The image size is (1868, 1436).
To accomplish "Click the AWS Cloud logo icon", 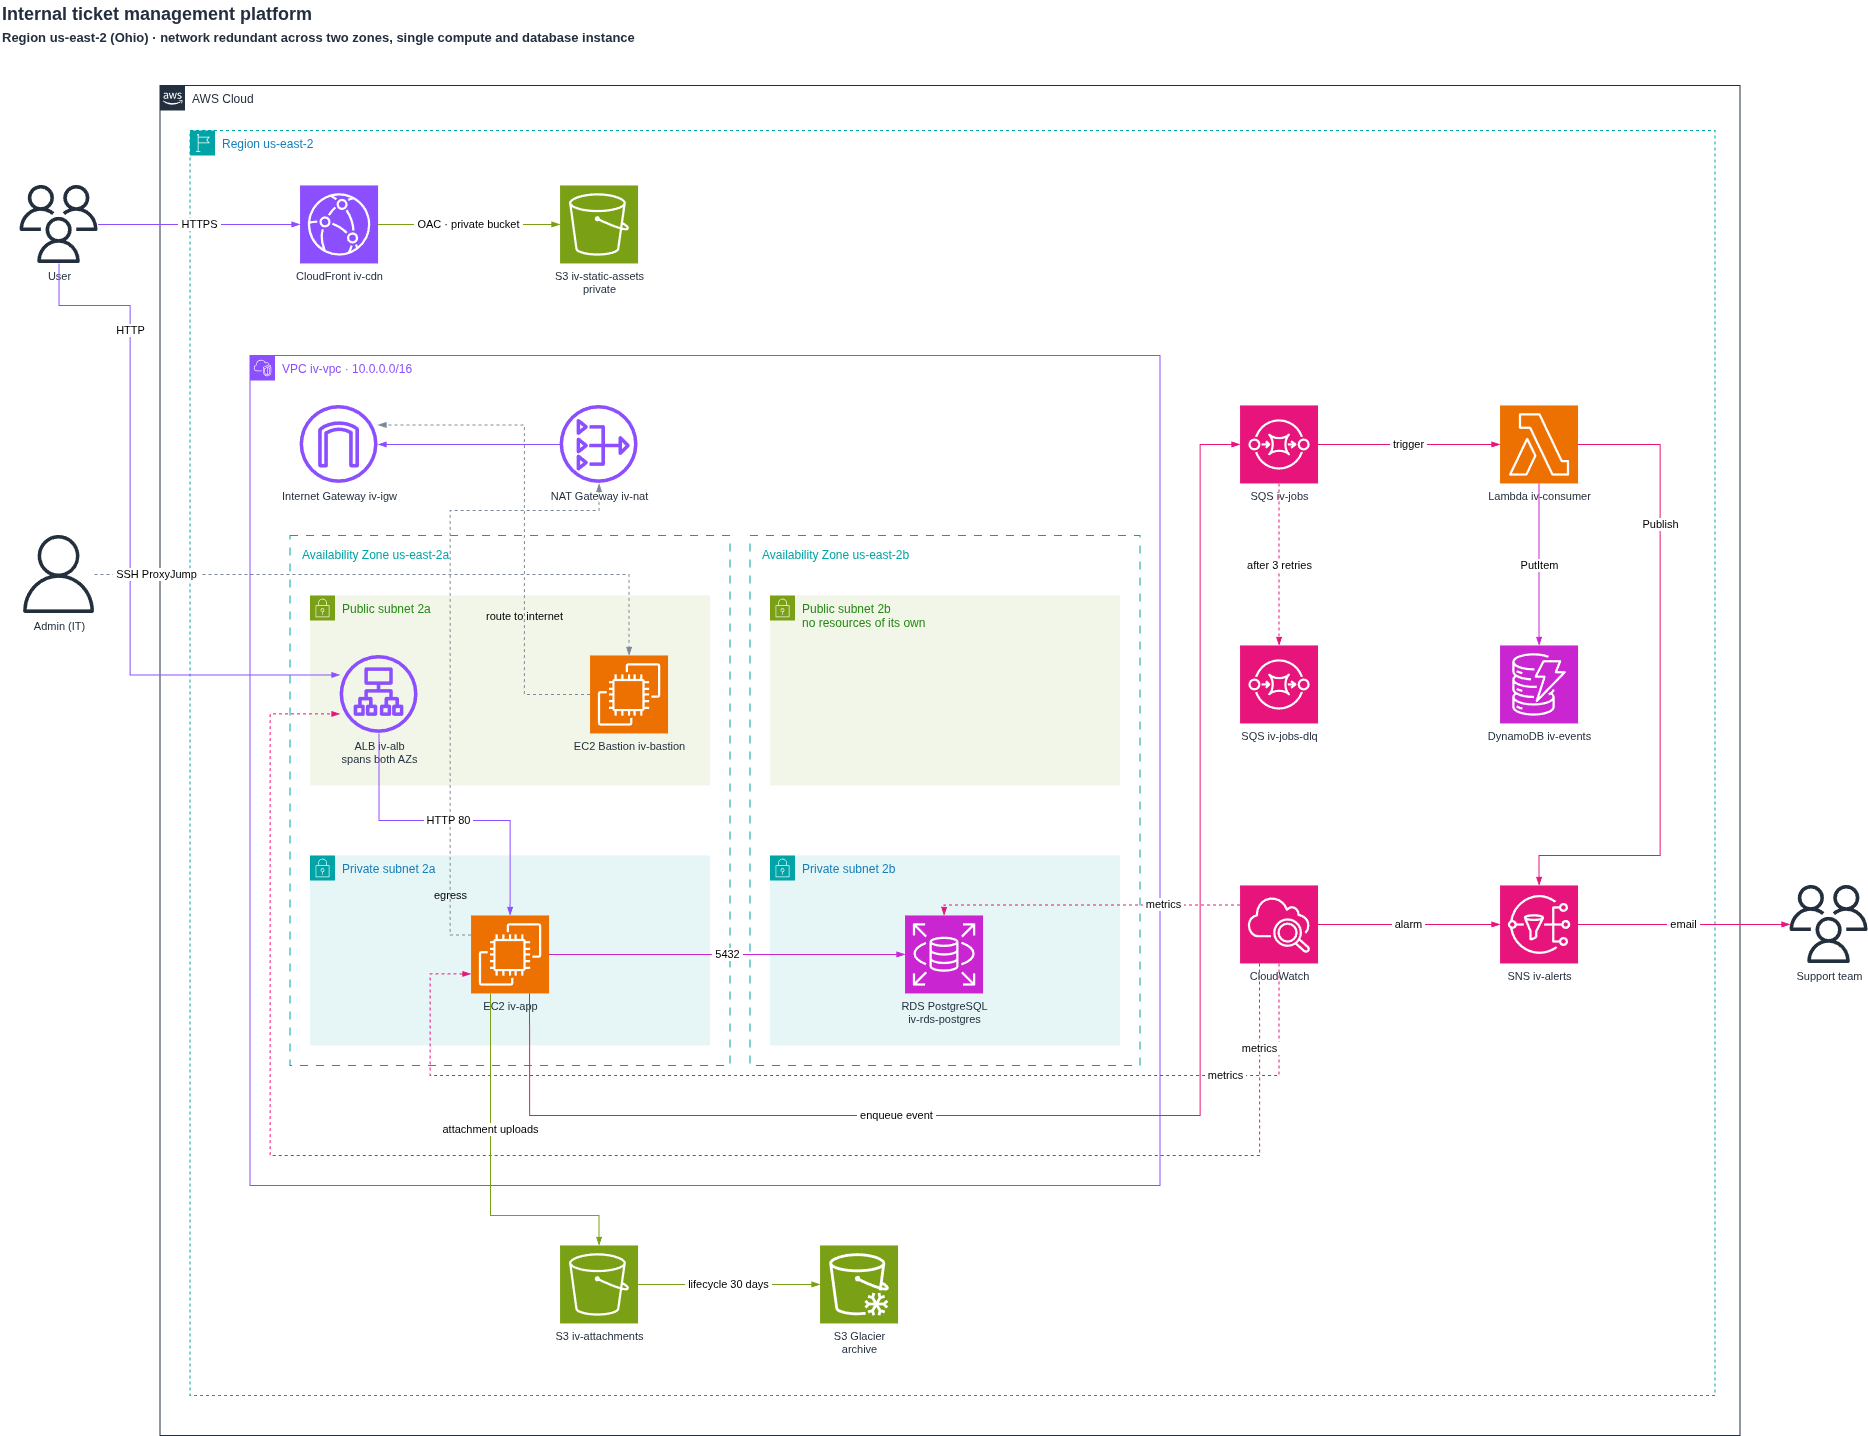I will [x=173, y=98].
